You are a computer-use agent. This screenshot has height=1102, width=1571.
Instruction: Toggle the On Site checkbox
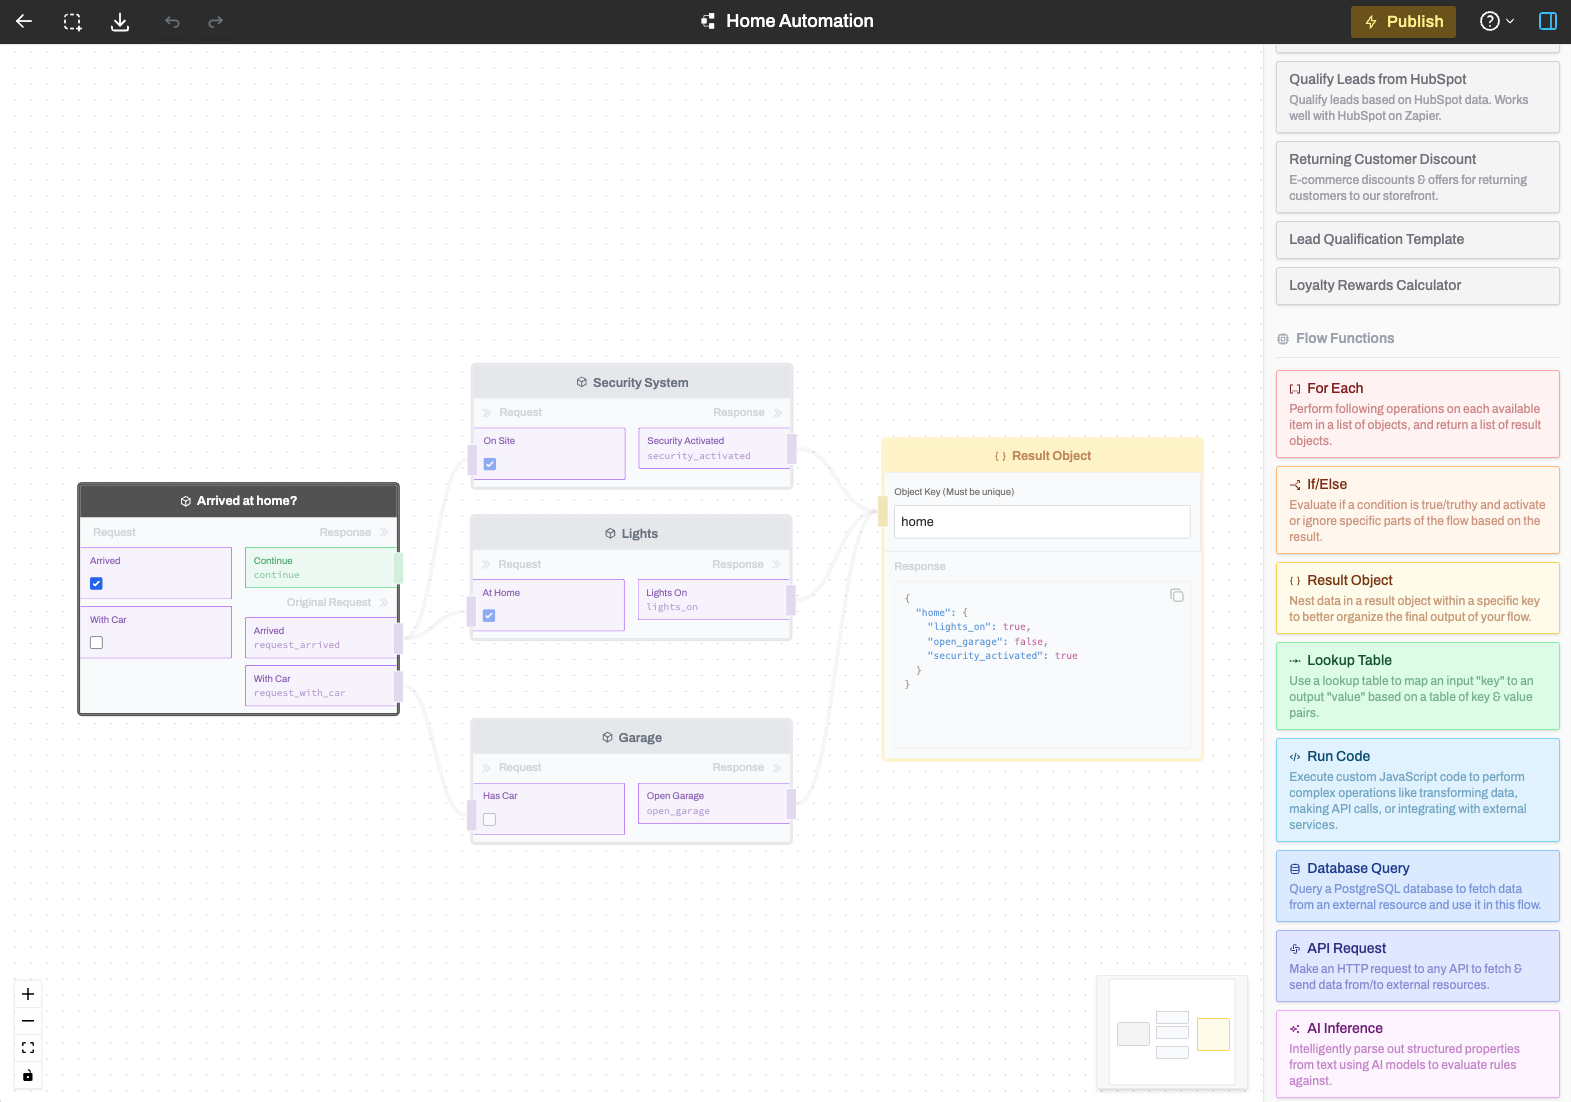point(490,464)
